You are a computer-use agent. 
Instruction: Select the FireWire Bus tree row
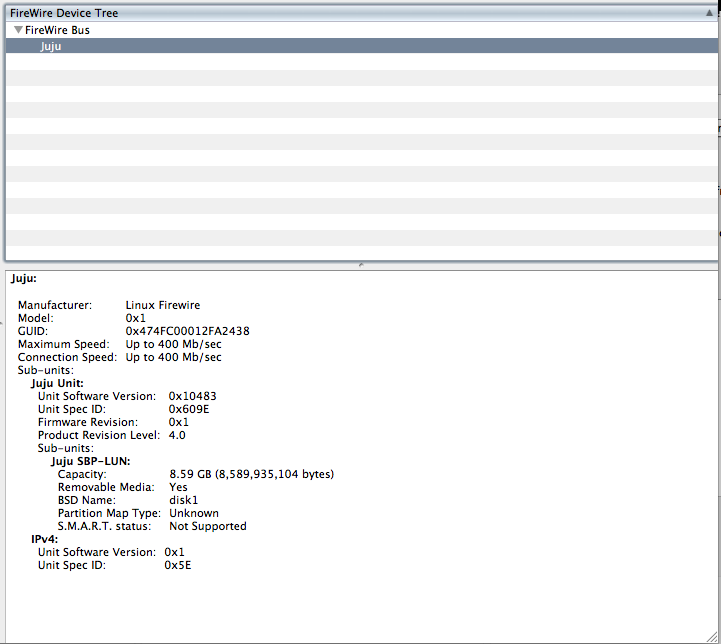(361, 30)
